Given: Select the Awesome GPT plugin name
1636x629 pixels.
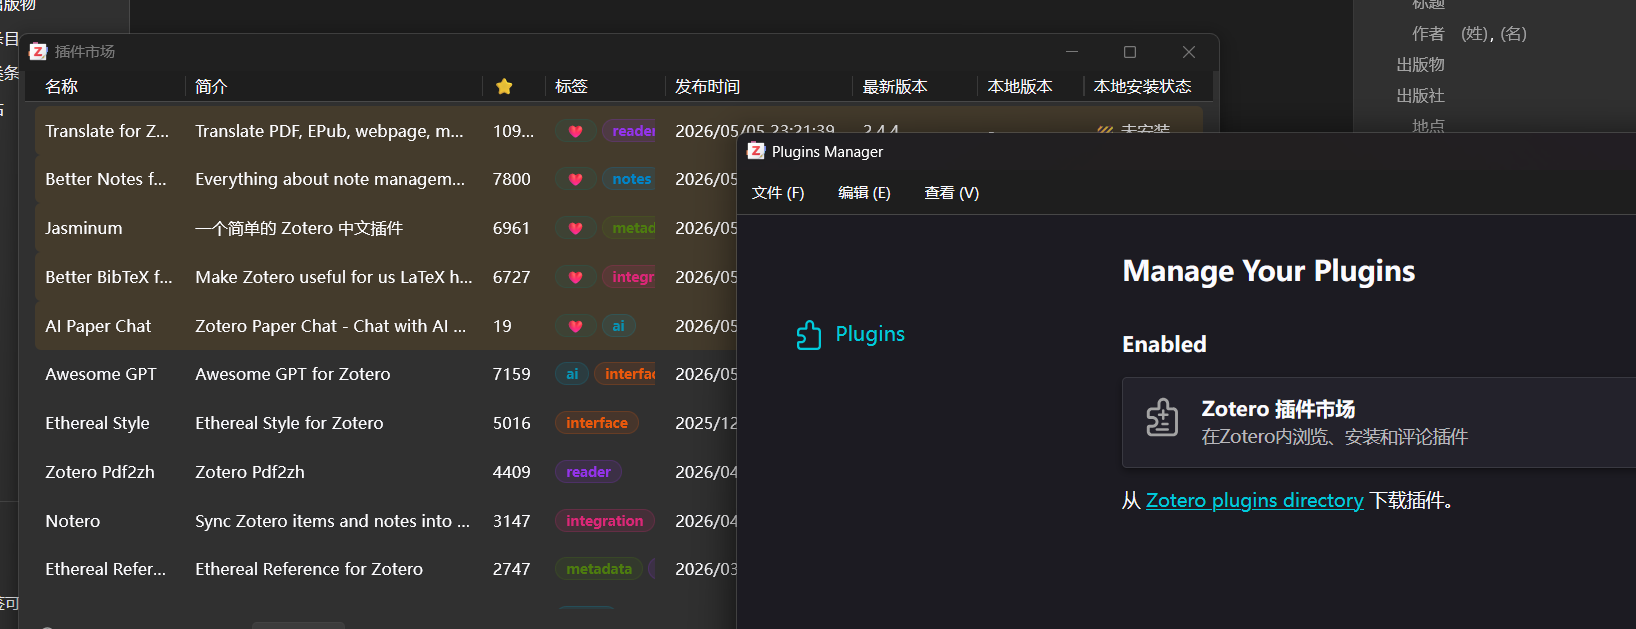Looking at the screenshot, I should [101, 374].
